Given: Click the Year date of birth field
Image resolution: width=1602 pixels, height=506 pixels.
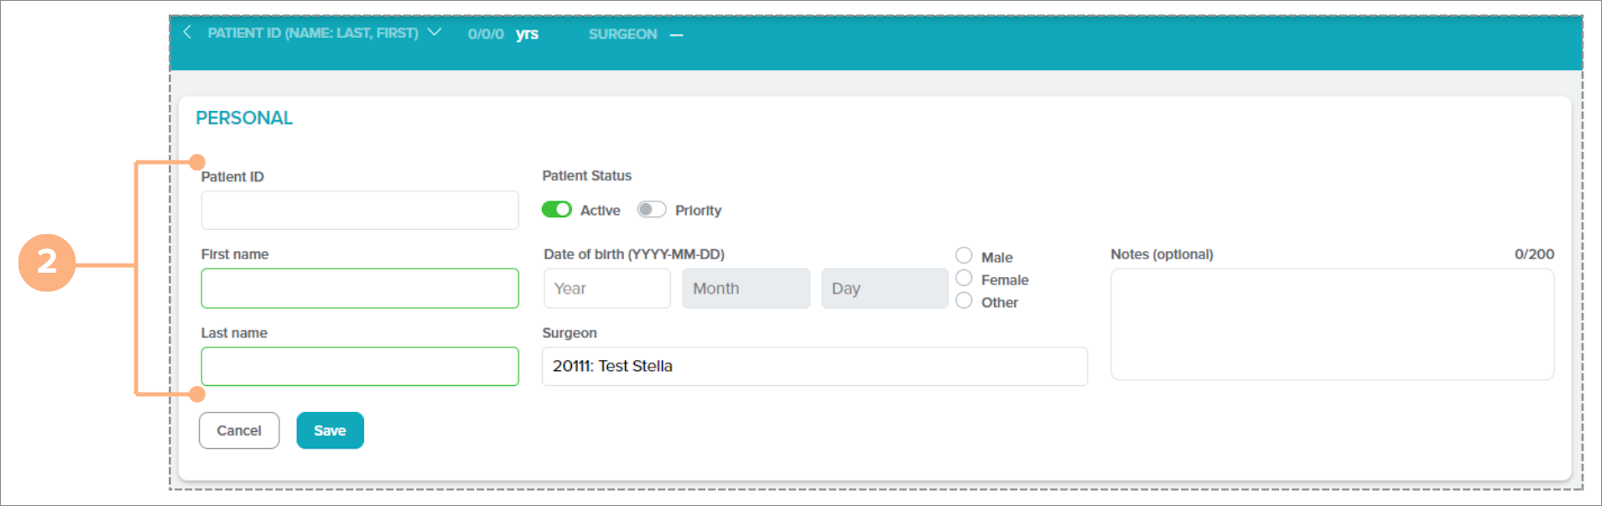Looking at the screenshot, I should (x=606, y=288).
